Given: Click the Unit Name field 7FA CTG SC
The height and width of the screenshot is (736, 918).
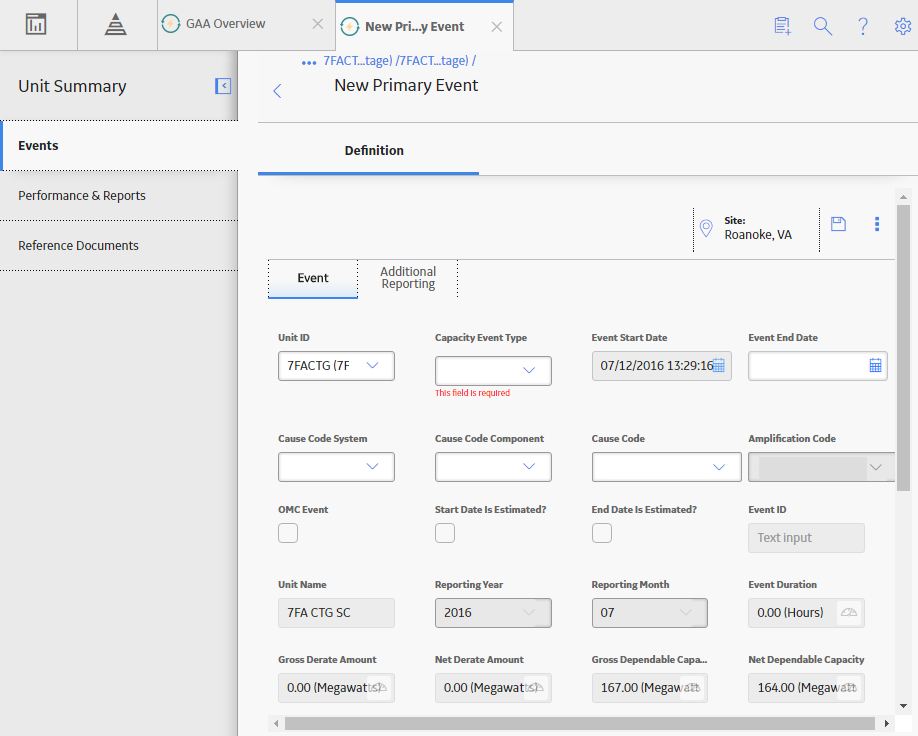Looking at the screenshot, I should (336, 612).
